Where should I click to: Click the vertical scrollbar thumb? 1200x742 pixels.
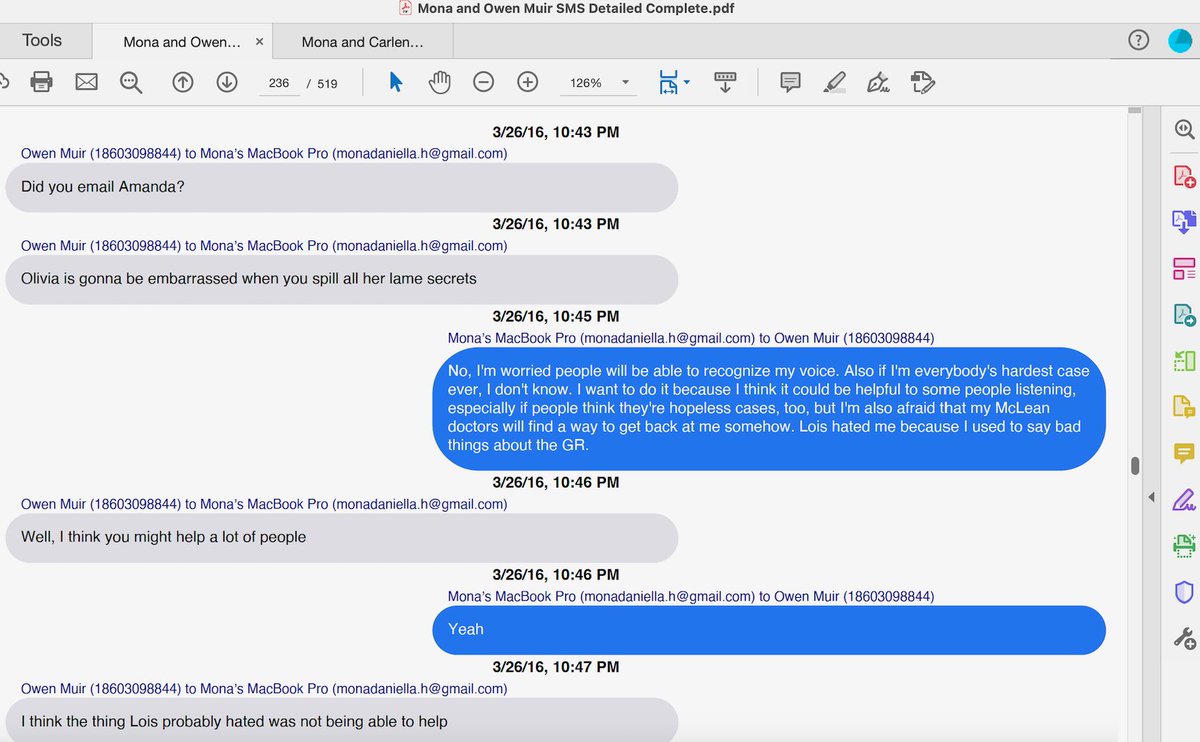point(1135,466)
